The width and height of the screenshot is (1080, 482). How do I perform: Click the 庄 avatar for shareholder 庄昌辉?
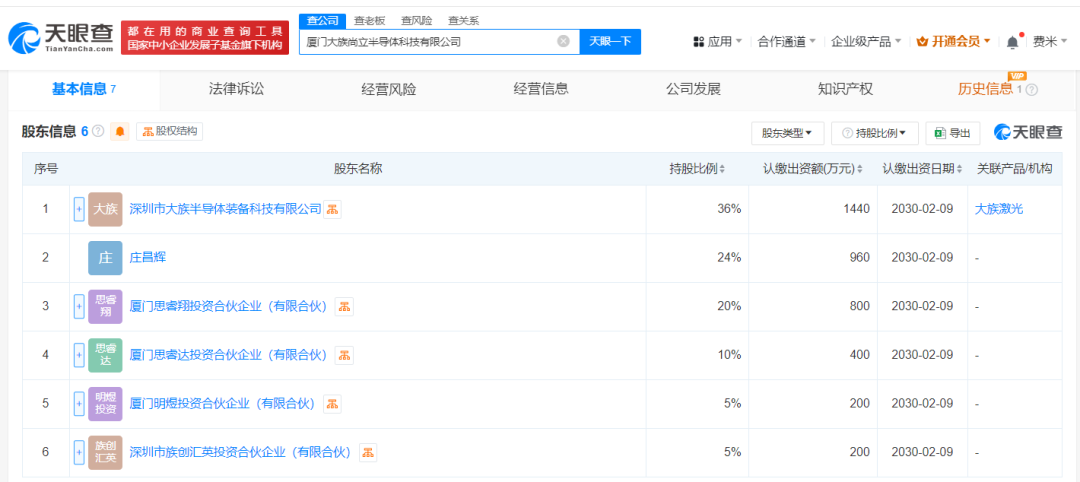pyautogui.click(x=105, y=258)
